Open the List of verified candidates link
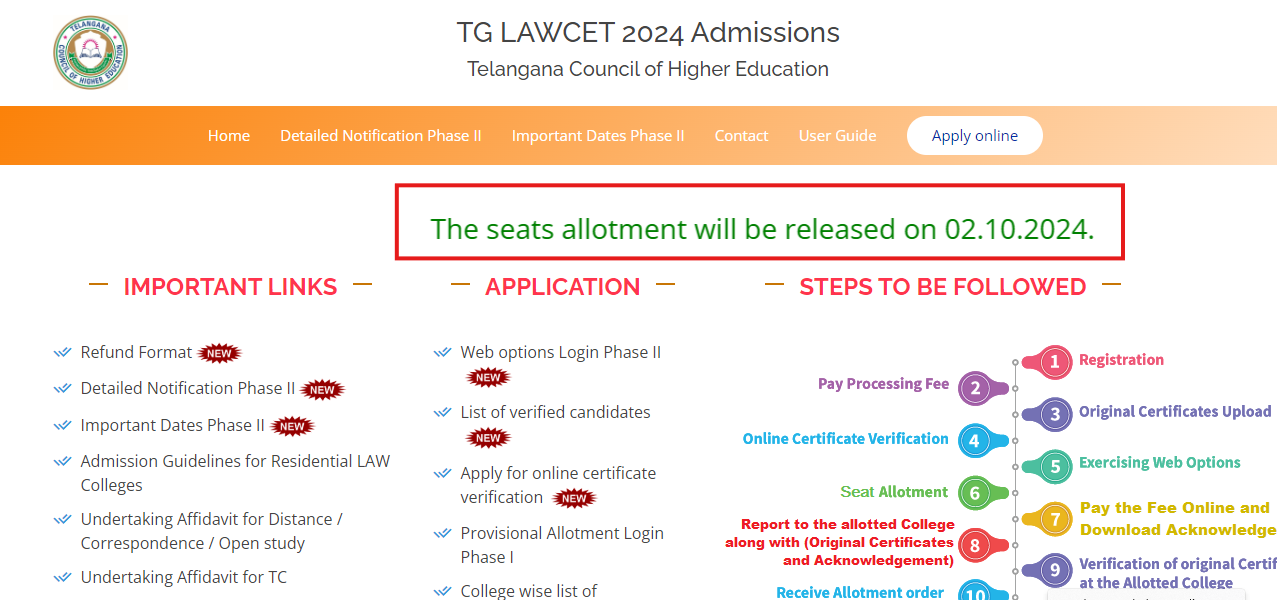 tap(555, 411)
